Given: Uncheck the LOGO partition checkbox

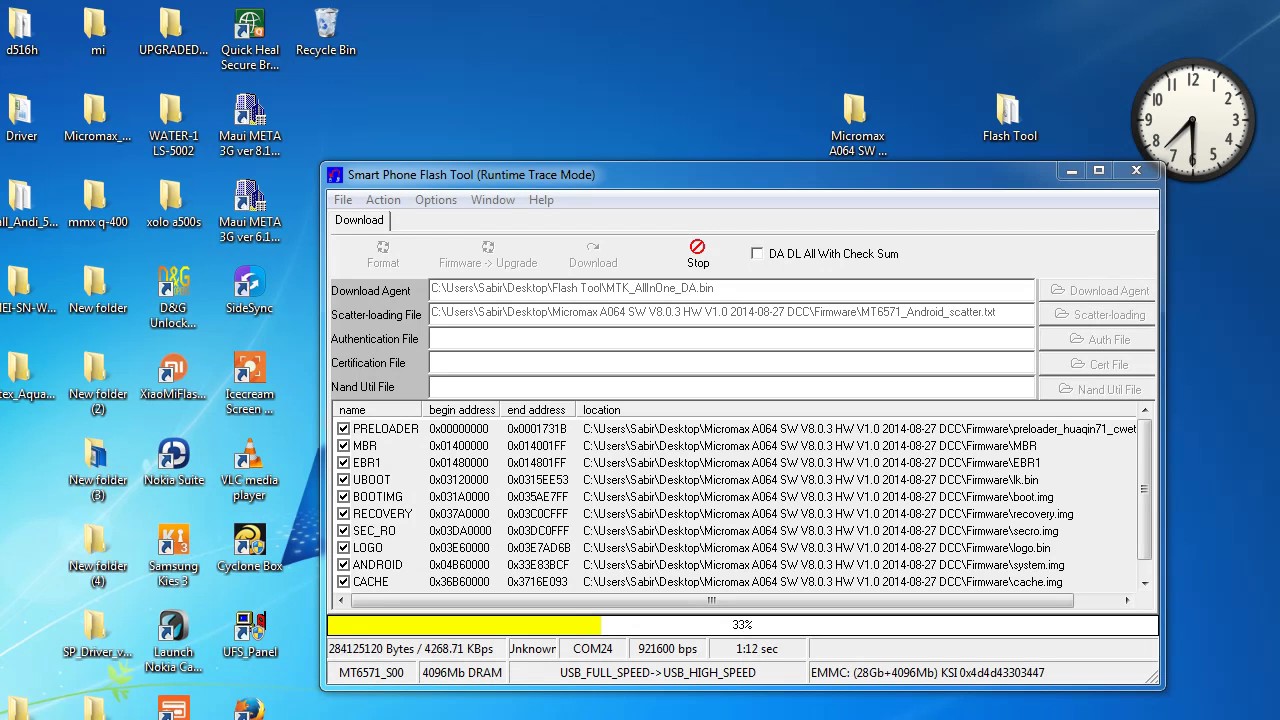Looking at the screenshot, I should 343,548.
